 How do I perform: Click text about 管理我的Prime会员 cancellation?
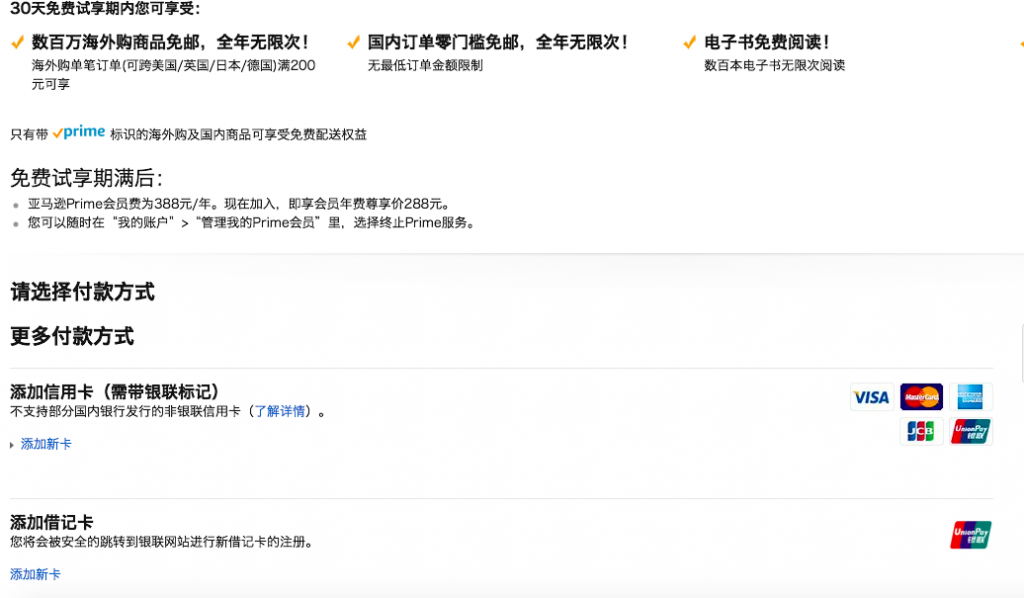pyautogui.click(x=251, y=223)
